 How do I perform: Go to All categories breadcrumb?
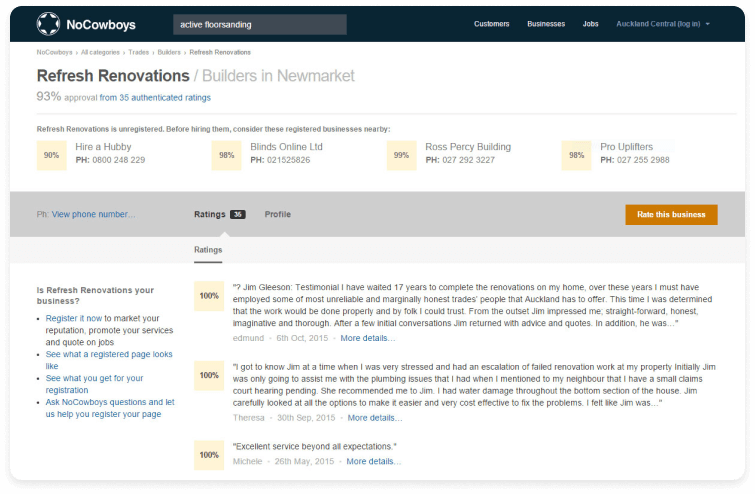click(100, 52)
